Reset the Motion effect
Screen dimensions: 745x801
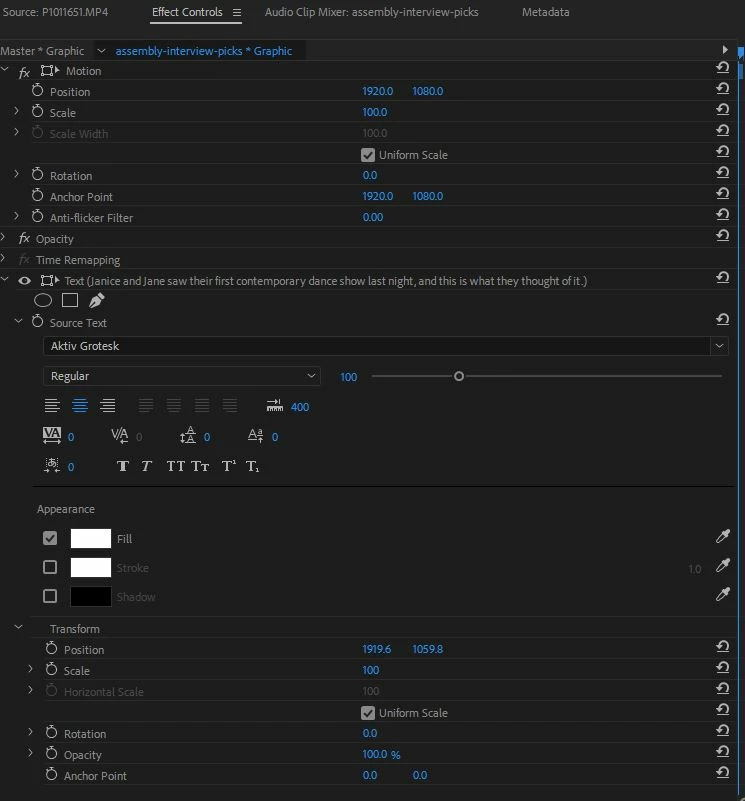click(722, 67)
